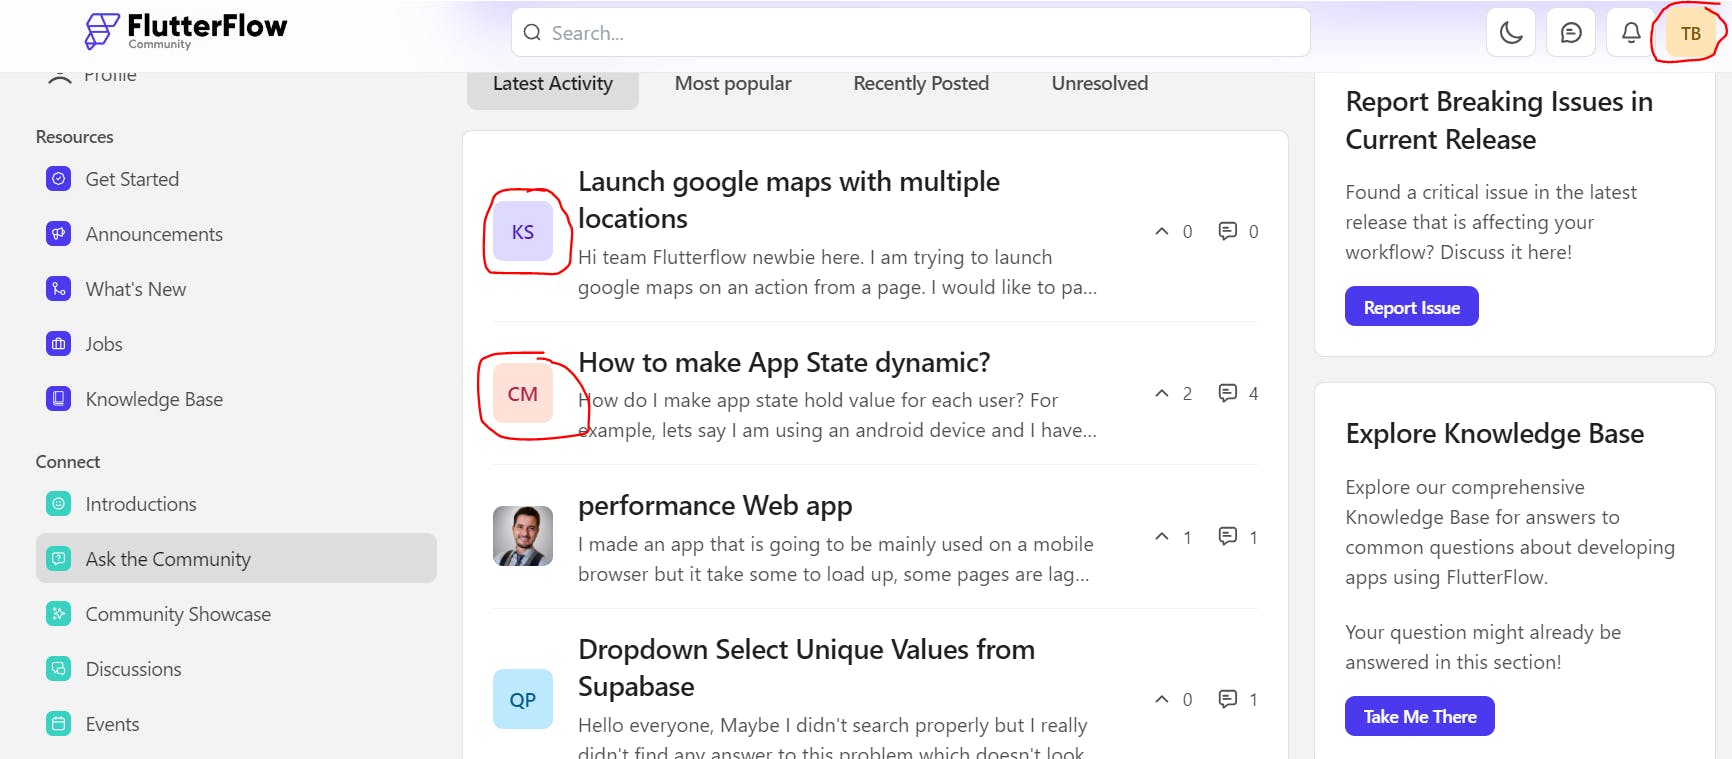The image size is (1732, 759).
Task: Select the Recently Posted tab
Action: tap(921, 84)
